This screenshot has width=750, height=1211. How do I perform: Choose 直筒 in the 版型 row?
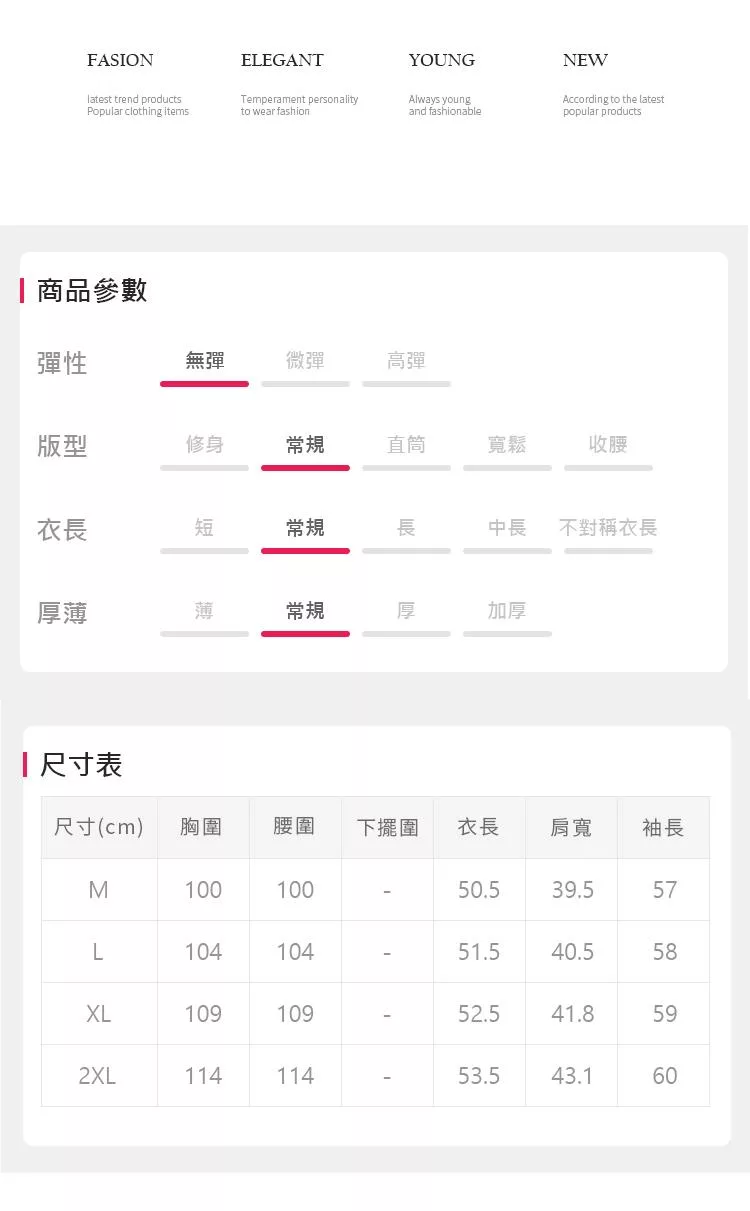406,445
